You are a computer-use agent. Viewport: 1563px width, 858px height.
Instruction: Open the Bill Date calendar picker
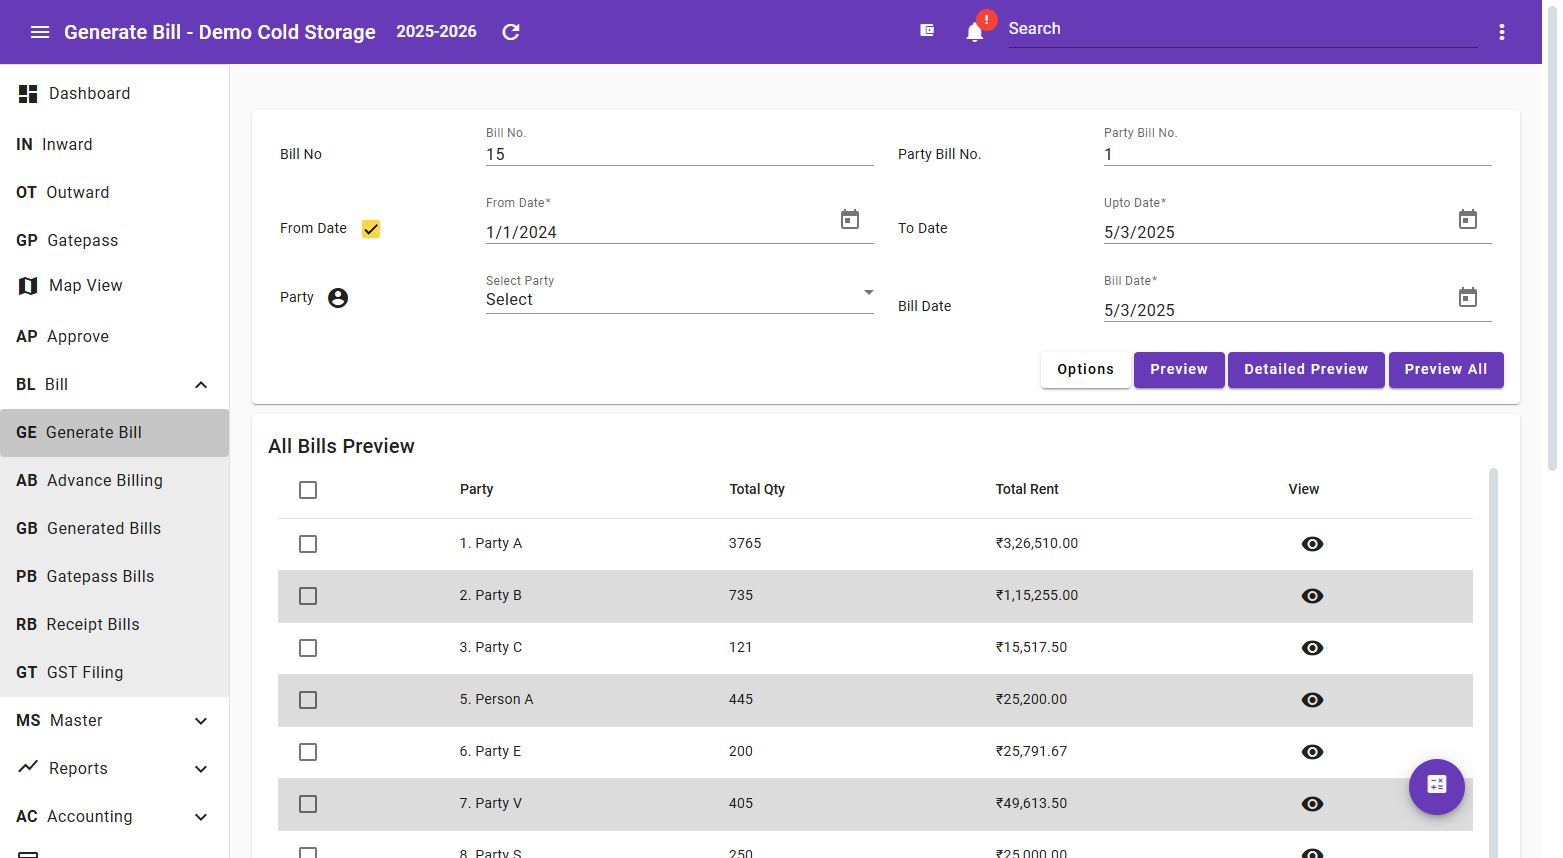point(1467,297)
